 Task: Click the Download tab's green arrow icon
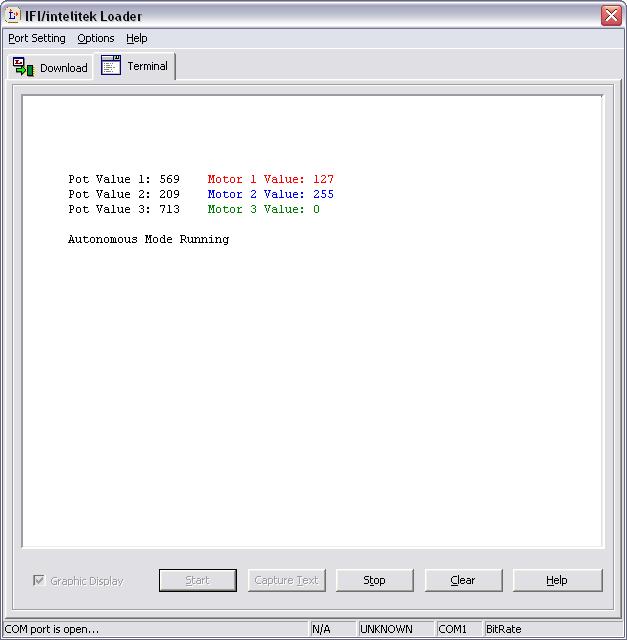pos(23,67)
